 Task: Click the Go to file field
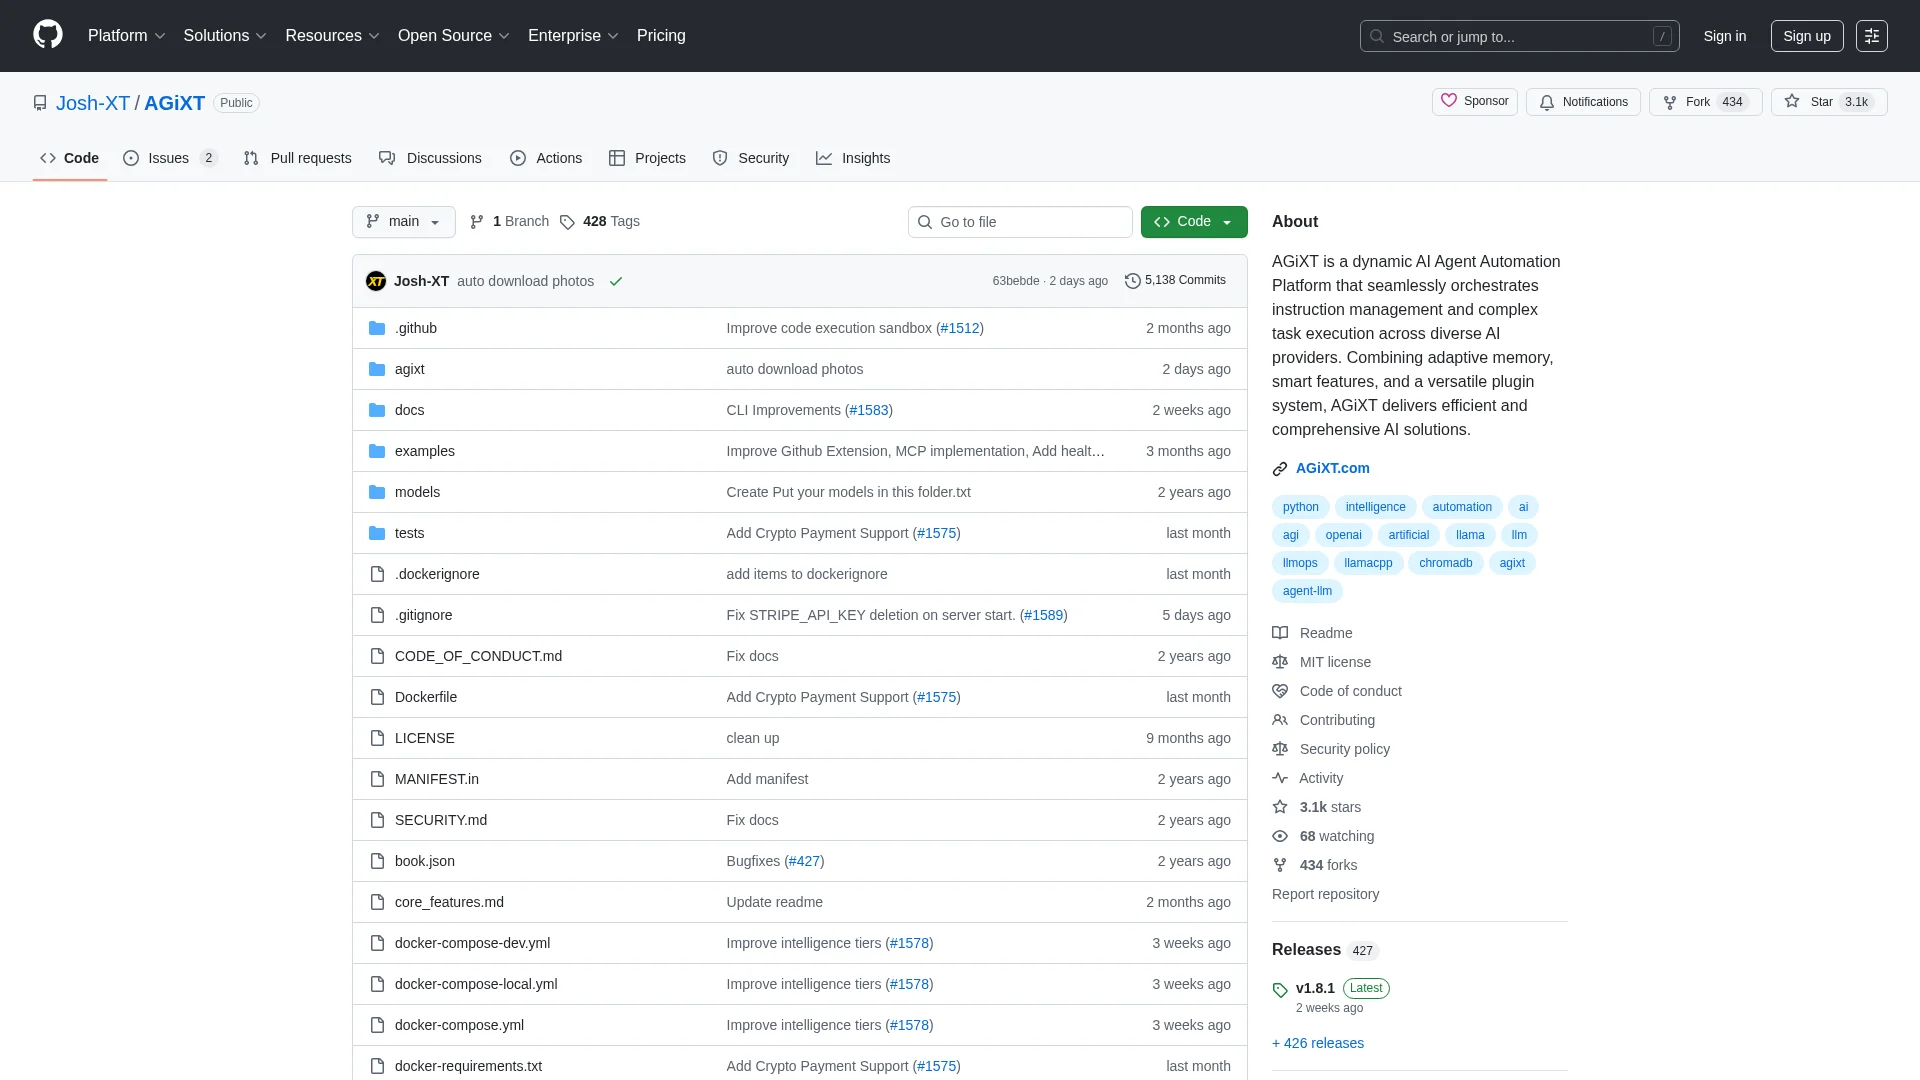click(x=1020, y=222)
